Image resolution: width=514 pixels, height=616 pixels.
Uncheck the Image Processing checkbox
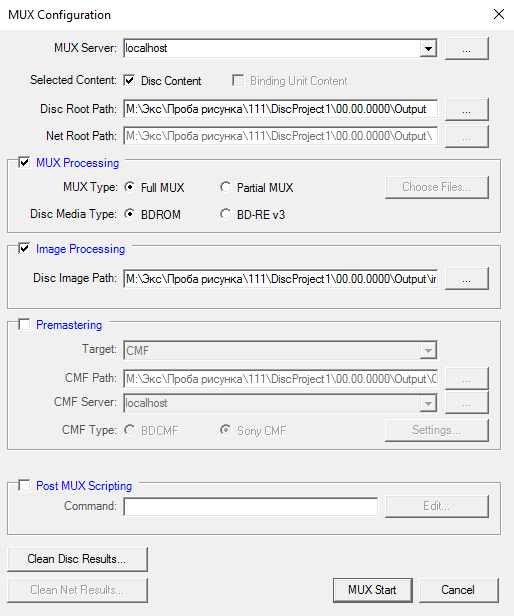24,248
